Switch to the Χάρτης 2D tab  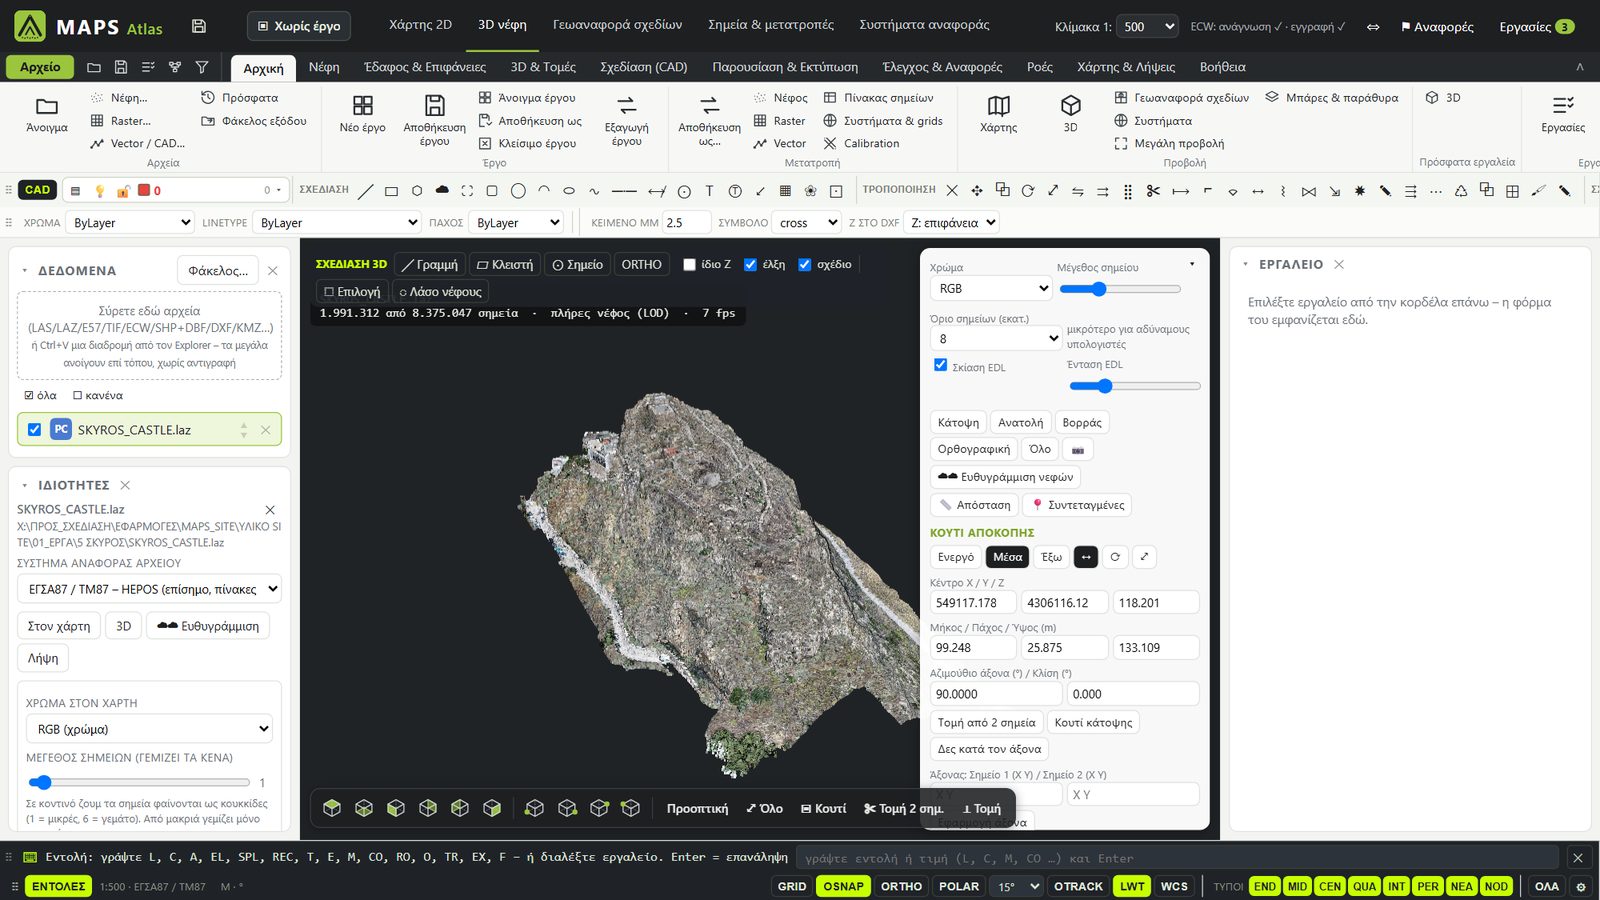pos(420,25)
